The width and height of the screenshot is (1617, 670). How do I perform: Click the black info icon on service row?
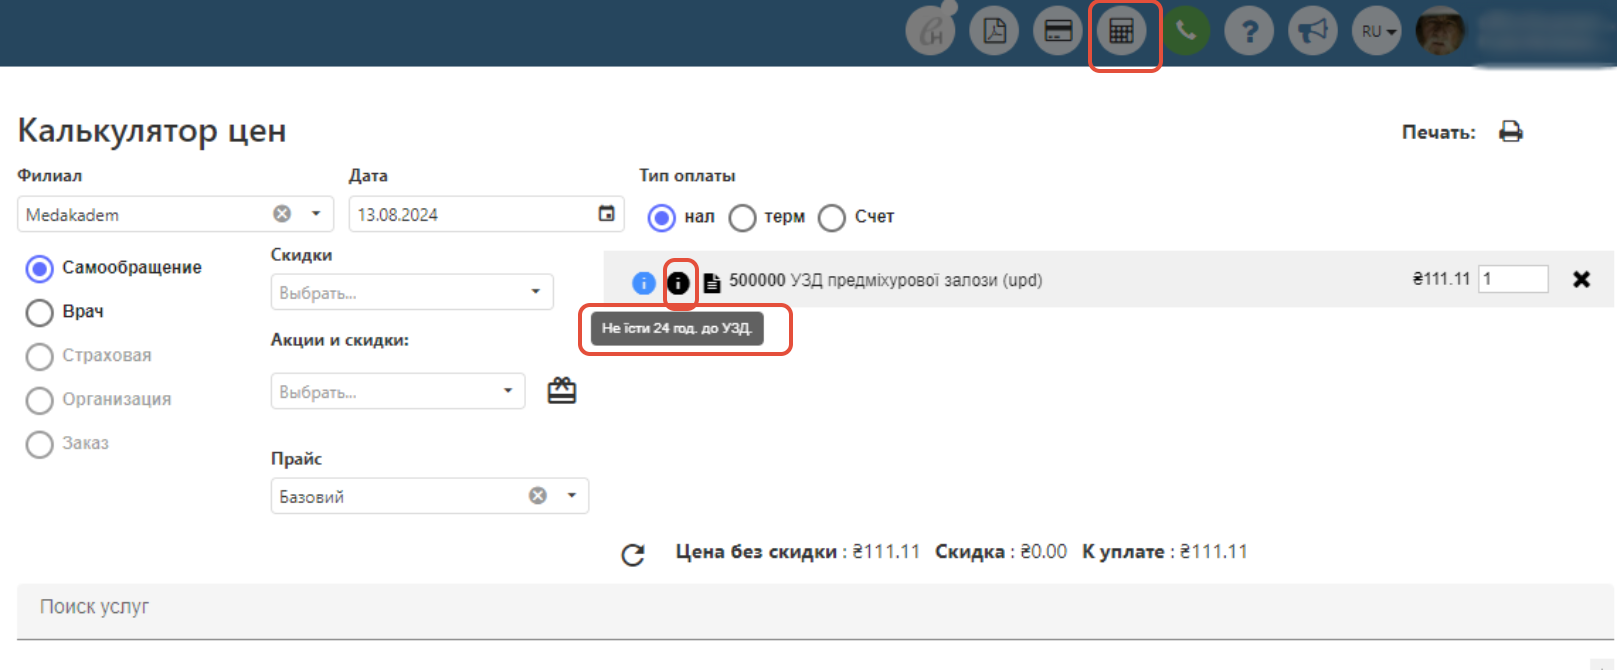(678, 283)
